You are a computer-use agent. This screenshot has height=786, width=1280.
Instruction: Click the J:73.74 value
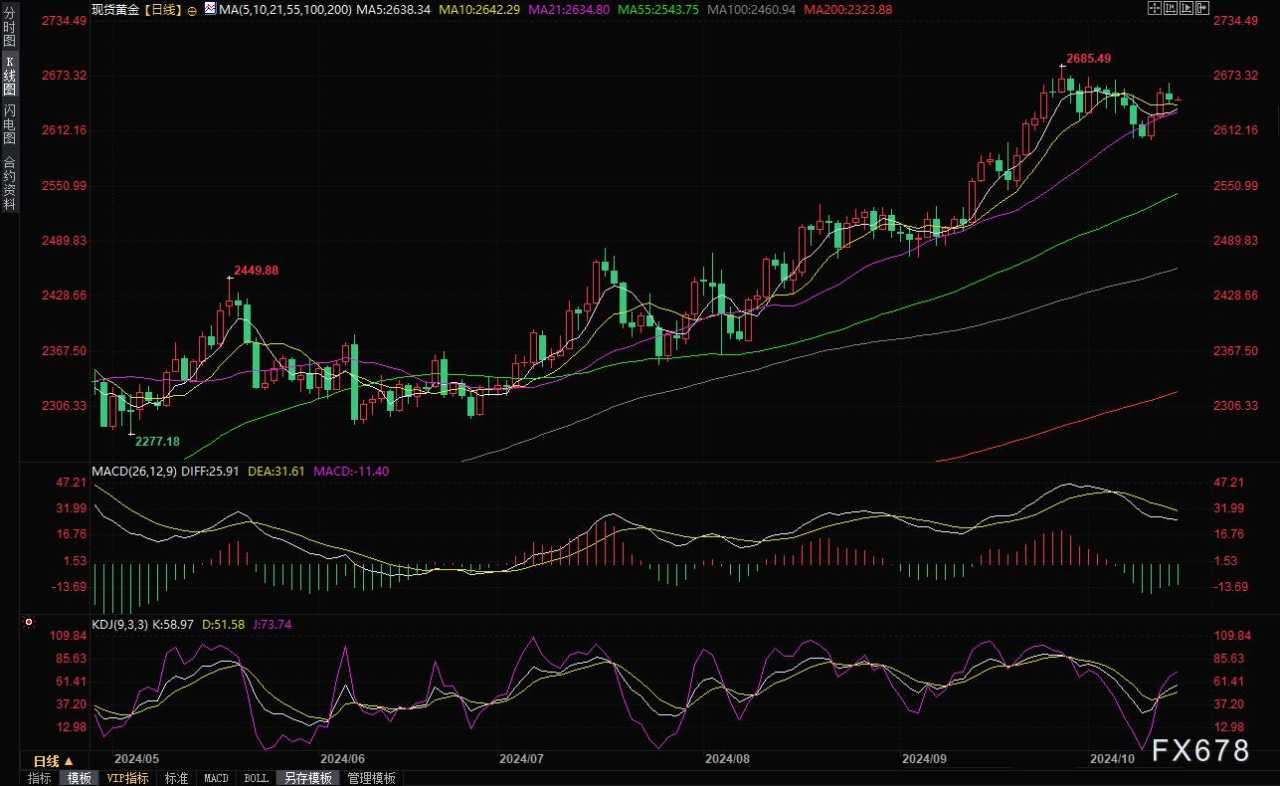tap(274, 624)
